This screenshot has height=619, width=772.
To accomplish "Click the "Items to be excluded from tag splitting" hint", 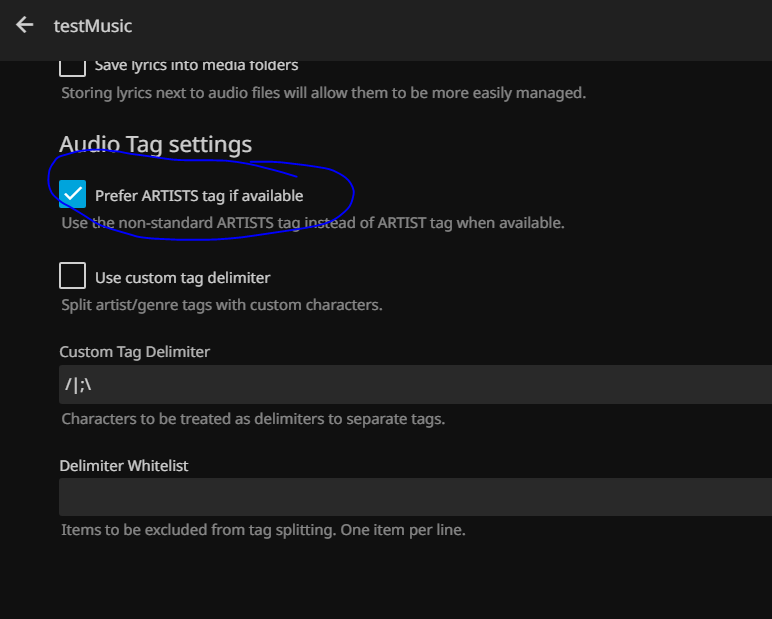I will 263,530.
